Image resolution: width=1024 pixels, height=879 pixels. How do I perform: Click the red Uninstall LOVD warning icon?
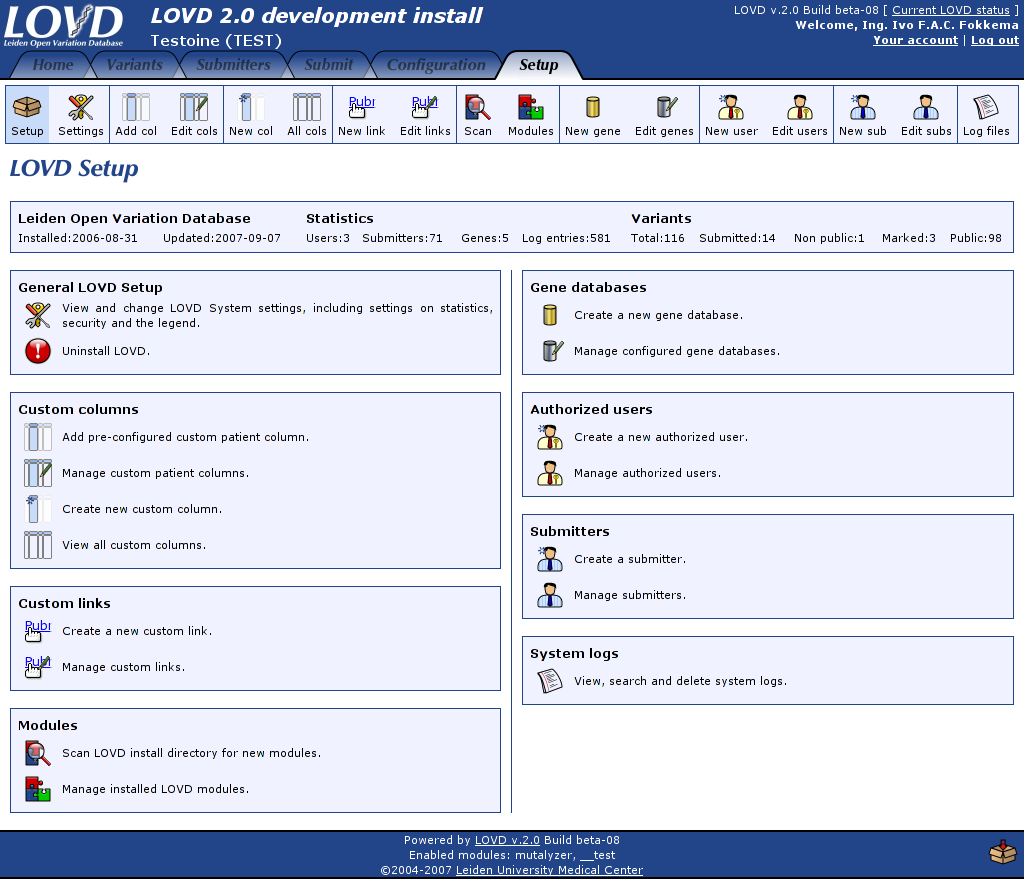pos(38,351)
